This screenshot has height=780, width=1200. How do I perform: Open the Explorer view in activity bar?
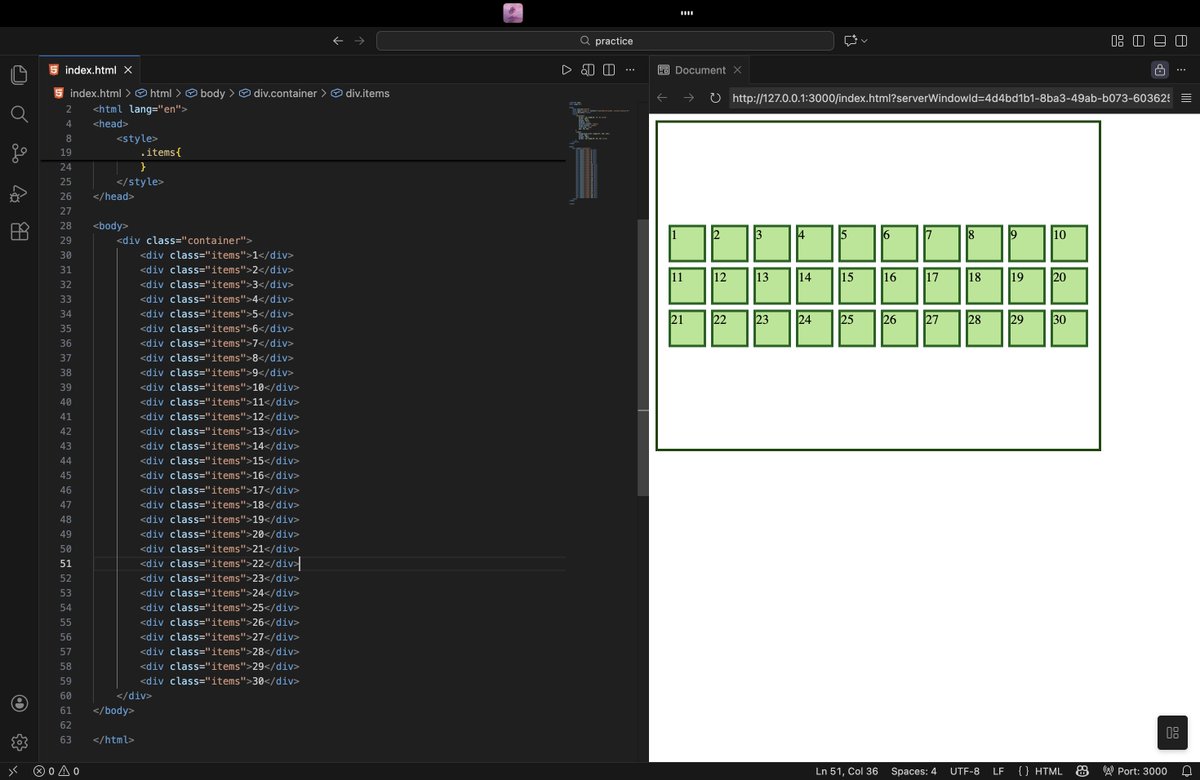19,75
